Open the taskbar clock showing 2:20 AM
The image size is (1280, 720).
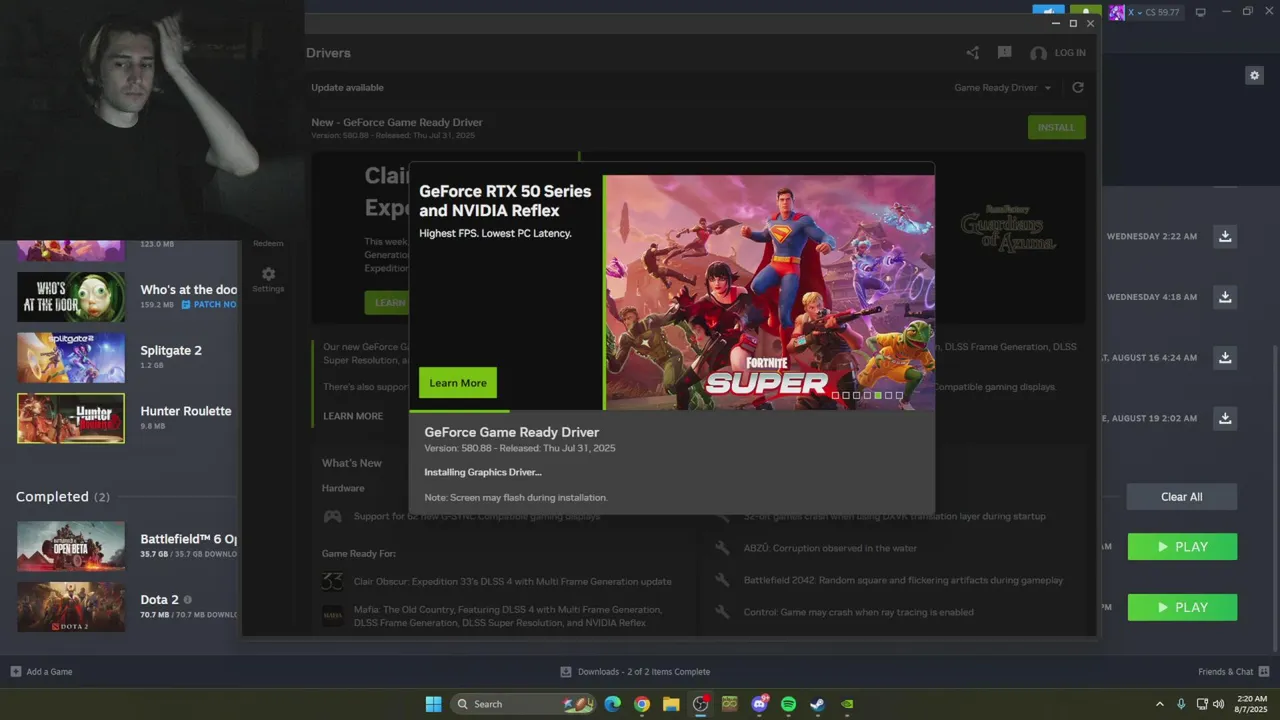tap(1250, 704)
